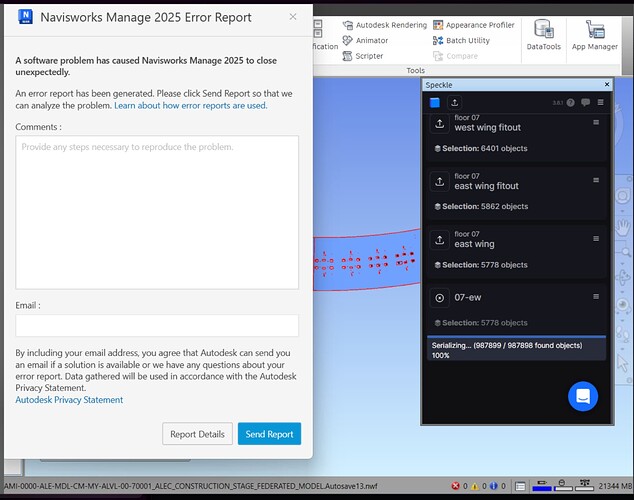Open the Scripter tool
This screenshot has width=634, height=500.
click(x=363, y=56)
